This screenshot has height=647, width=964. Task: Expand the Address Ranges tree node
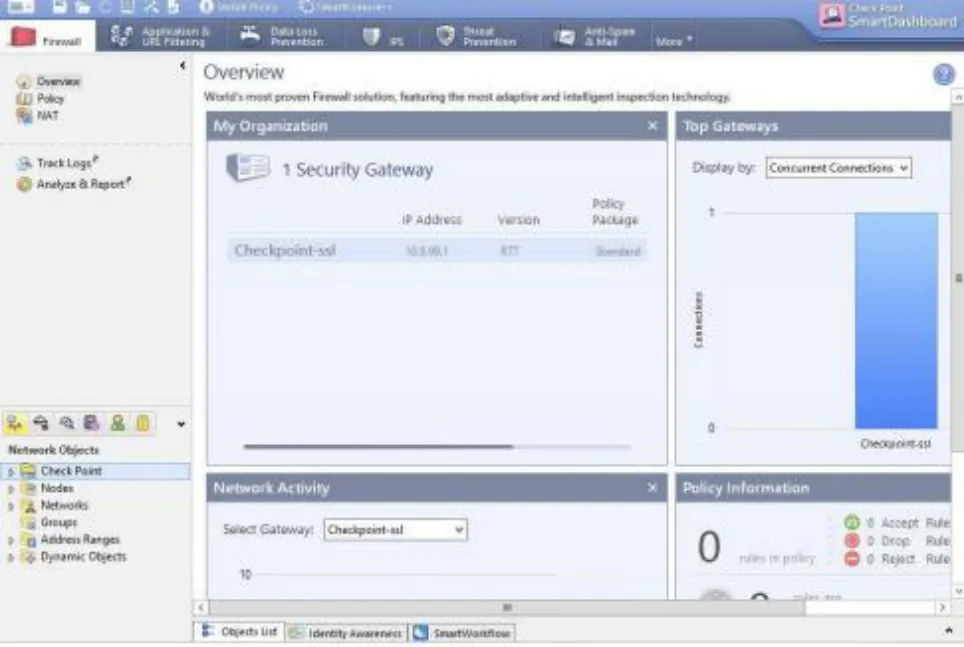pyautogui.click(x=10, y=541)
